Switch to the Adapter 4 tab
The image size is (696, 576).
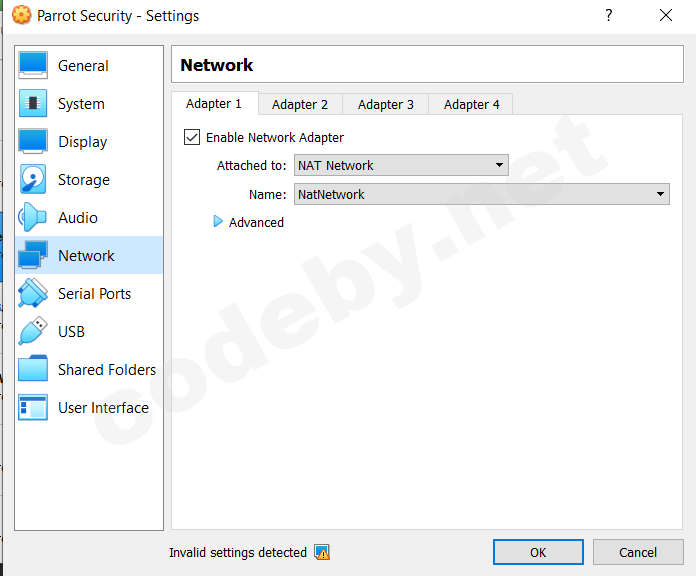472,104
